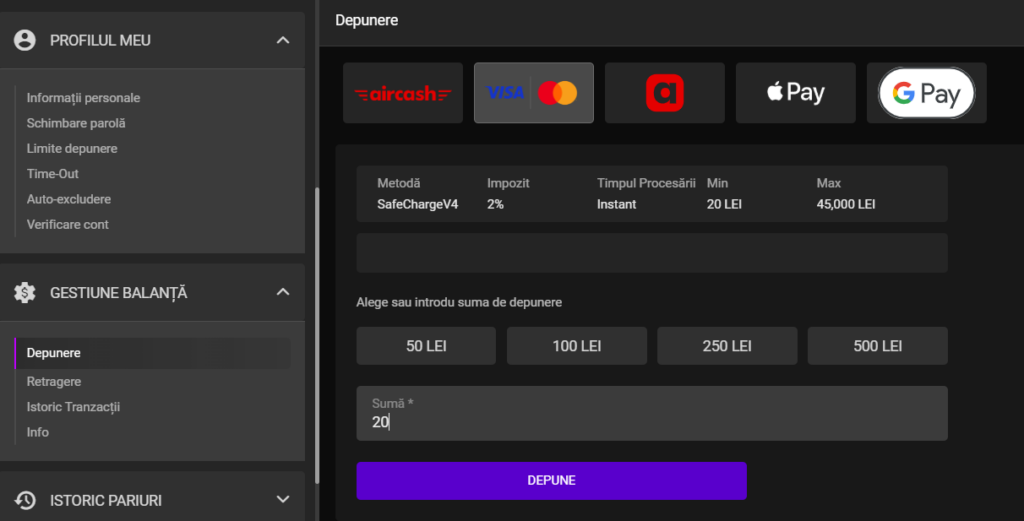Screen dimensions: 1024x521
Task: Click the Gestiune Balanță gear icon
Action: 25,292
